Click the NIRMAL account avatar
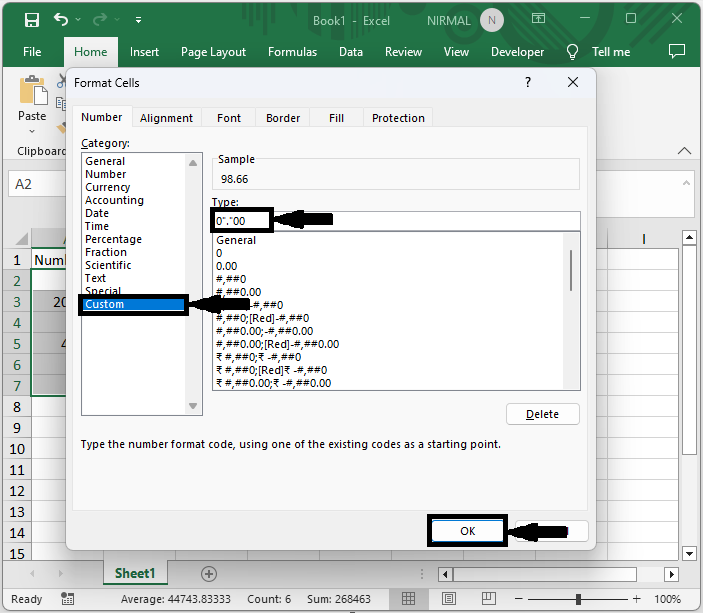 491,20
